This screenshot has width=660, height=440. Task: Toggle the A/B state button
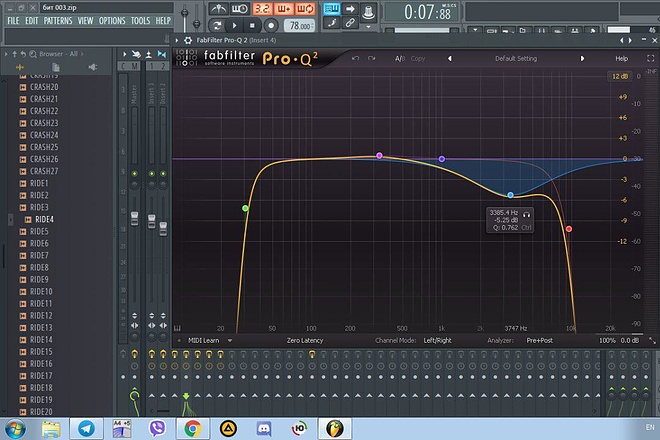pos(399,59)
